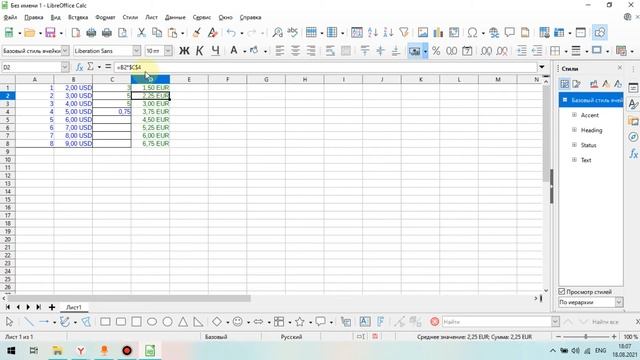Click column E header
This screenshot has height=360, width=640.
point(189,79)
